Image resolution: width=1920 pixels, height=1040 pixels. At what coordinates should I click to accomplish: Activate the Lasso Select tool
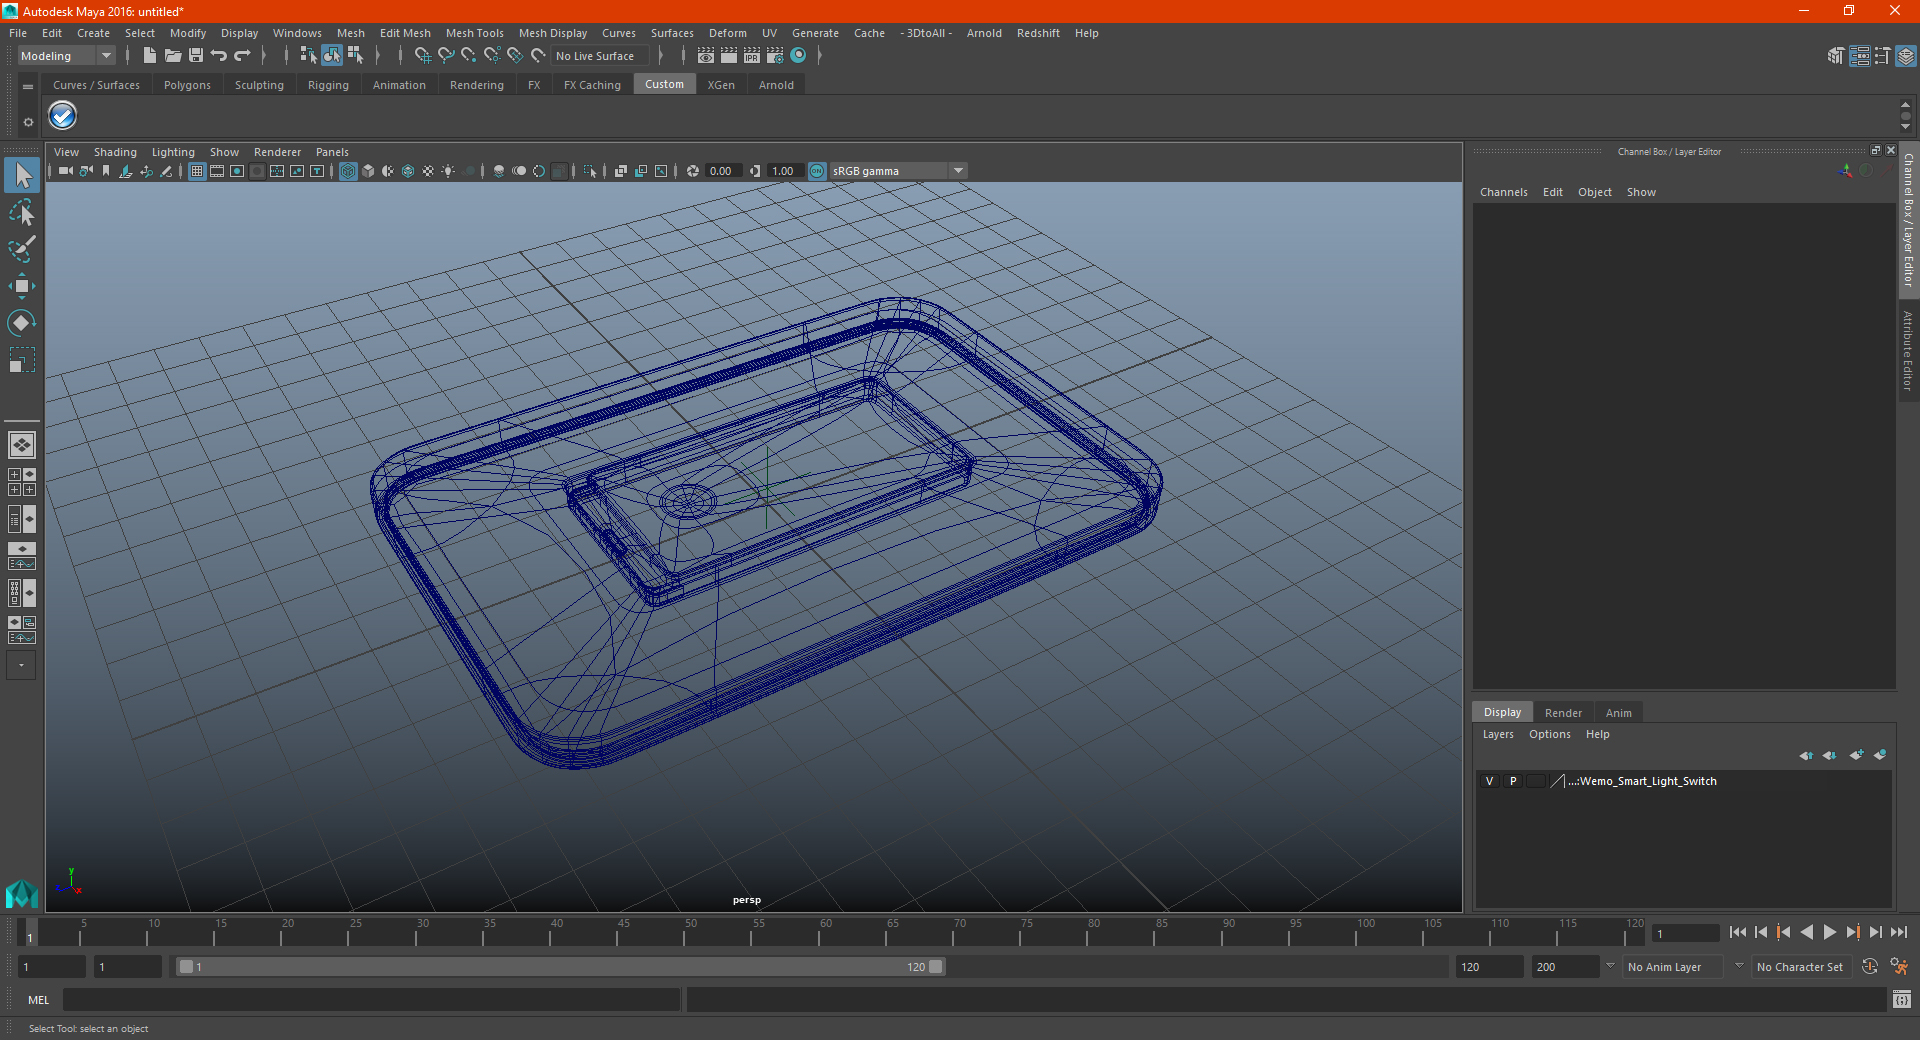pos(22,212)
